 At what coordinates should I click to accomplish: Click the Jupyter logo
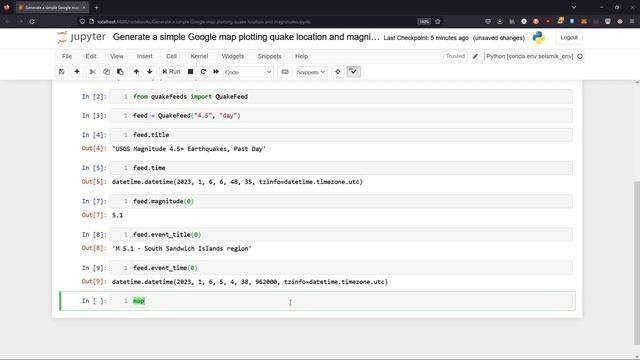pyautogui.click(x=81, y=37)
